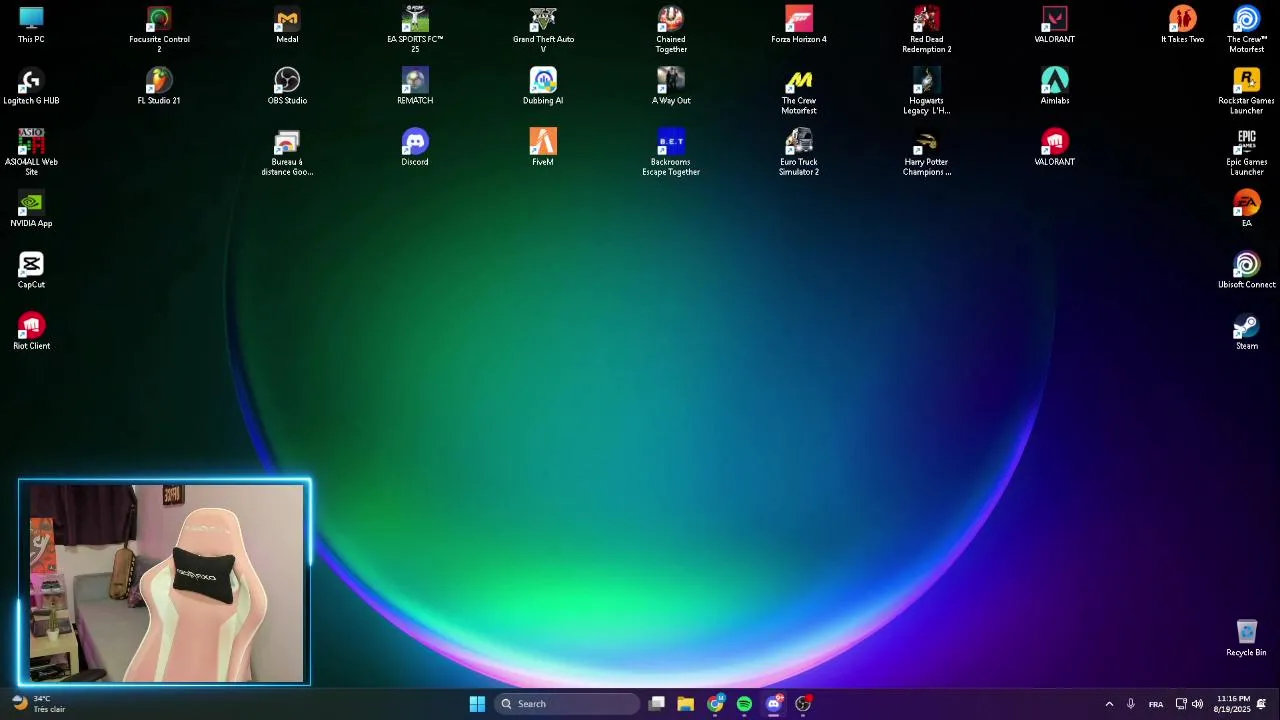This screenshot has height=720, width=1280.
Task: Select the OBS Studio icon
Action: 287,86
